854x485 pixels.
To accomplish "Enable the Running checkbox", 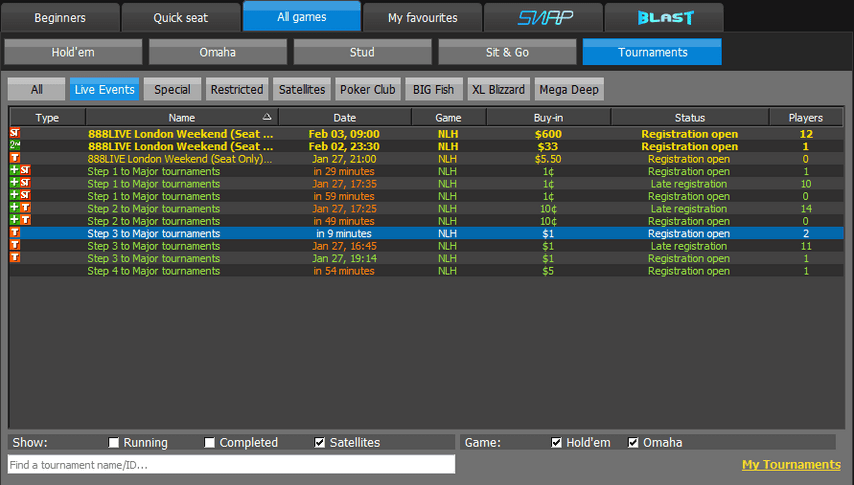I will (x=113, y=442).
